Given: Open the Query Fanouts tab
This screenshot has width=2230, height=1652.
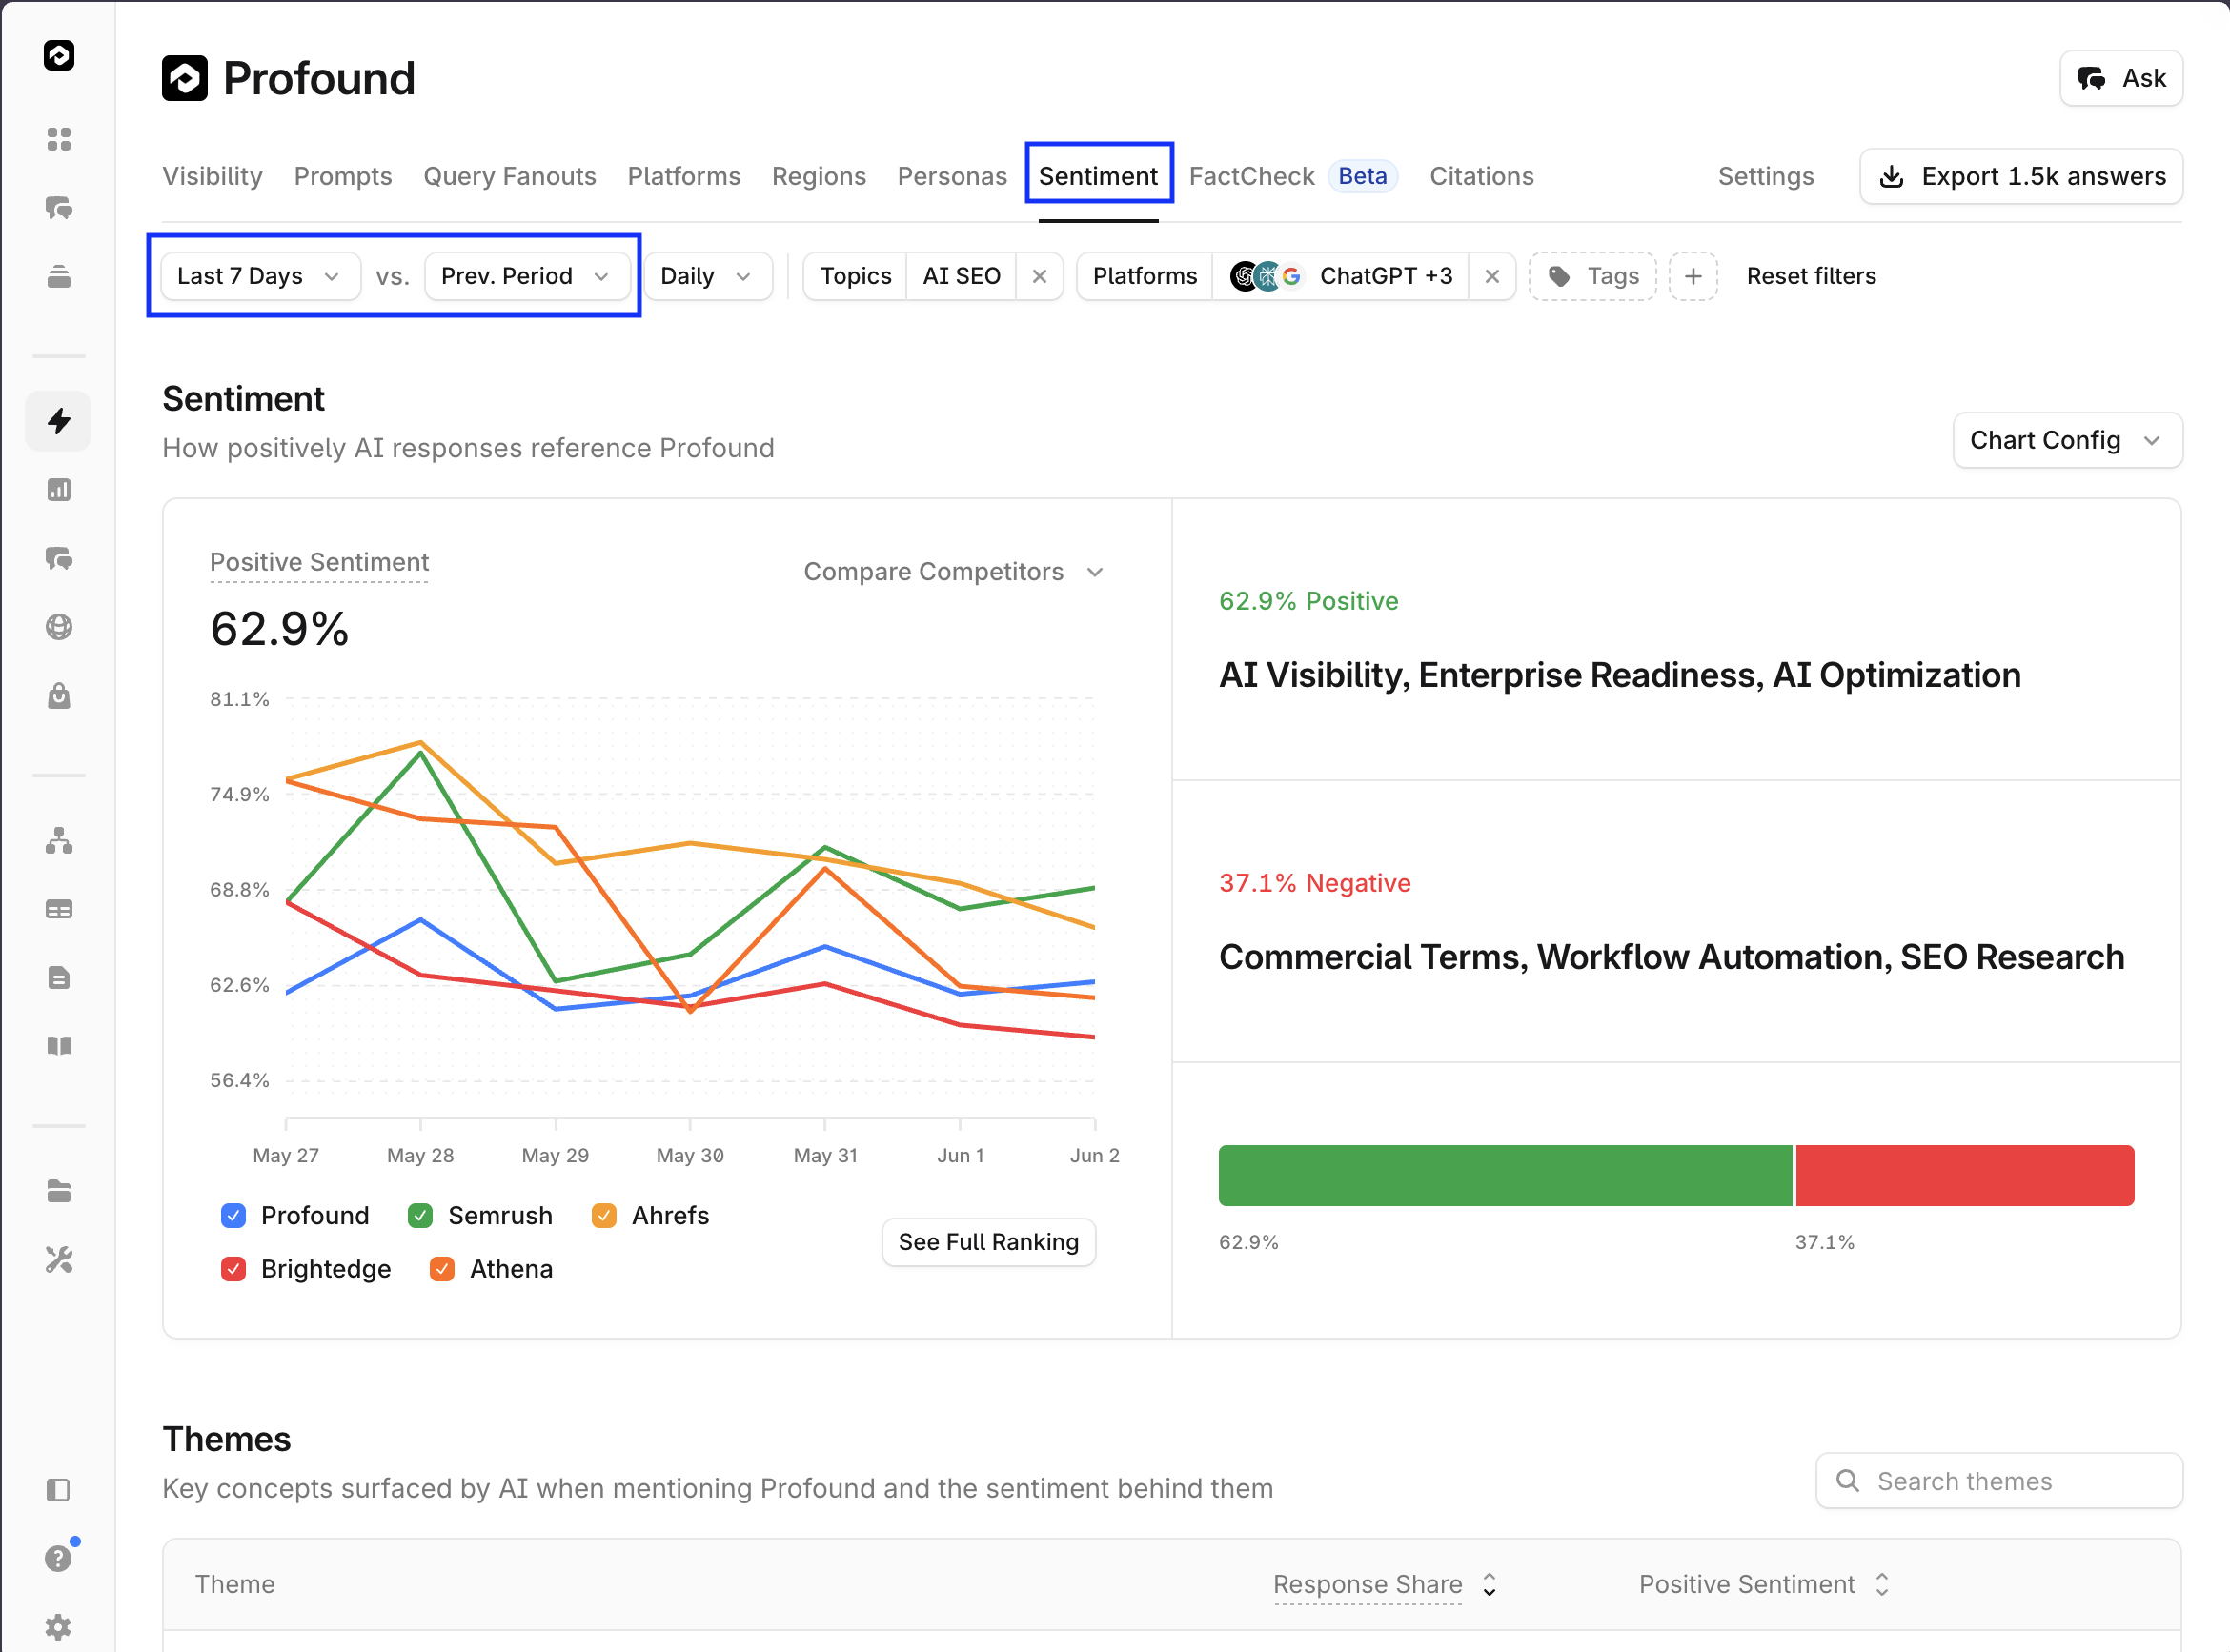Looking at the screenshot, I should click(x=510, y=176).
